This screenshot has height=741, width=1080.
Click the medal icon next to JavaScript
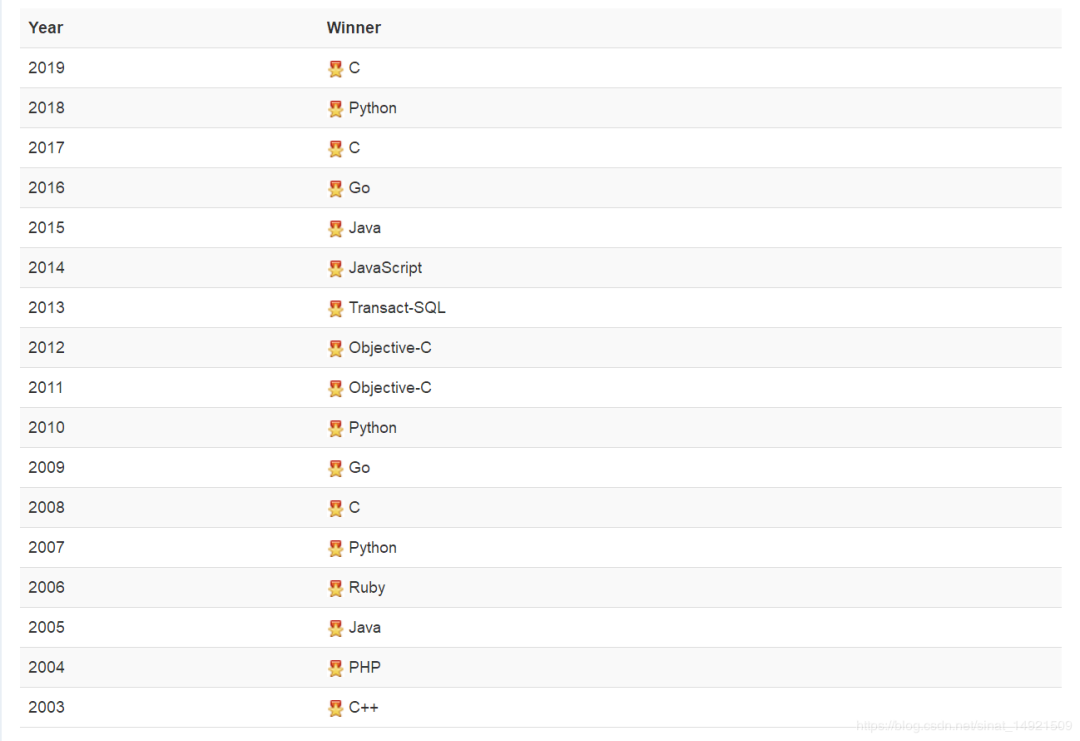tap(335, 268)
